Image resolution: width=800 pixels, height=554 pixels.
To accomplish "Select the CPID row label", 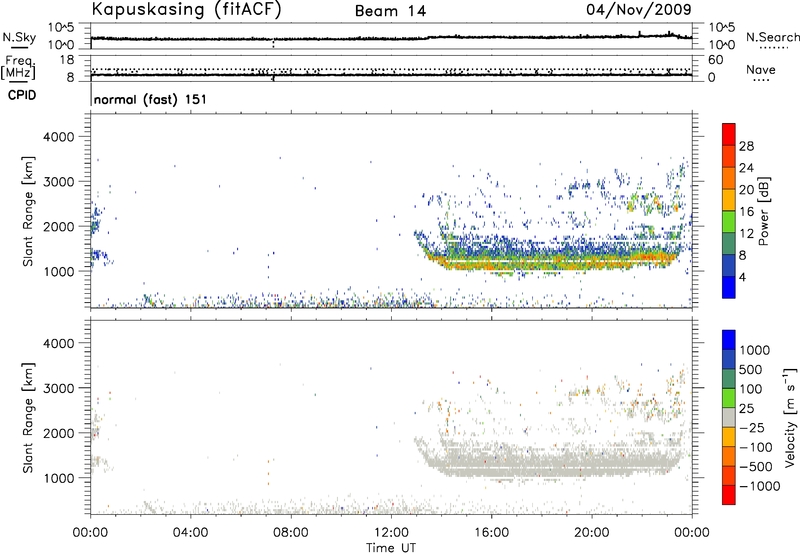I will click(x=22, y=95).
